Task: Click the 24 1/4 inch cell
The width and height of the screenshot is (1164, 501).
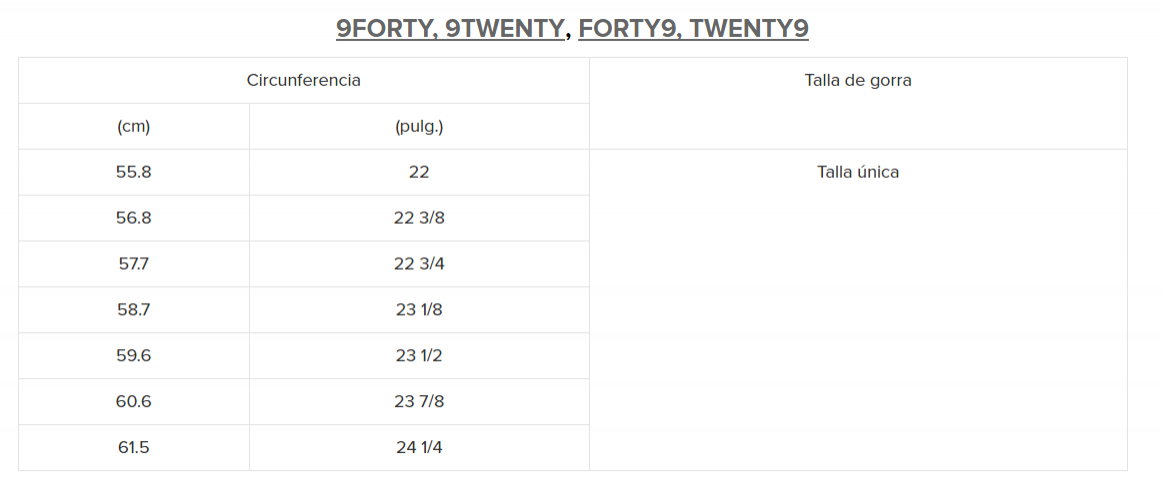Action: click(419, 448)
